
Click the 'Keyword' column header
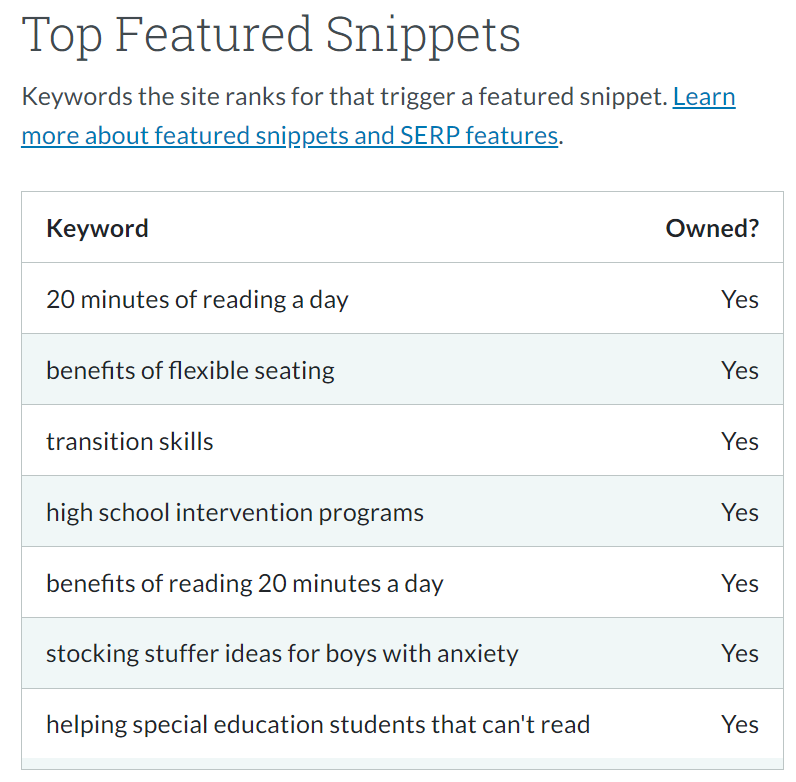[97, 228]
